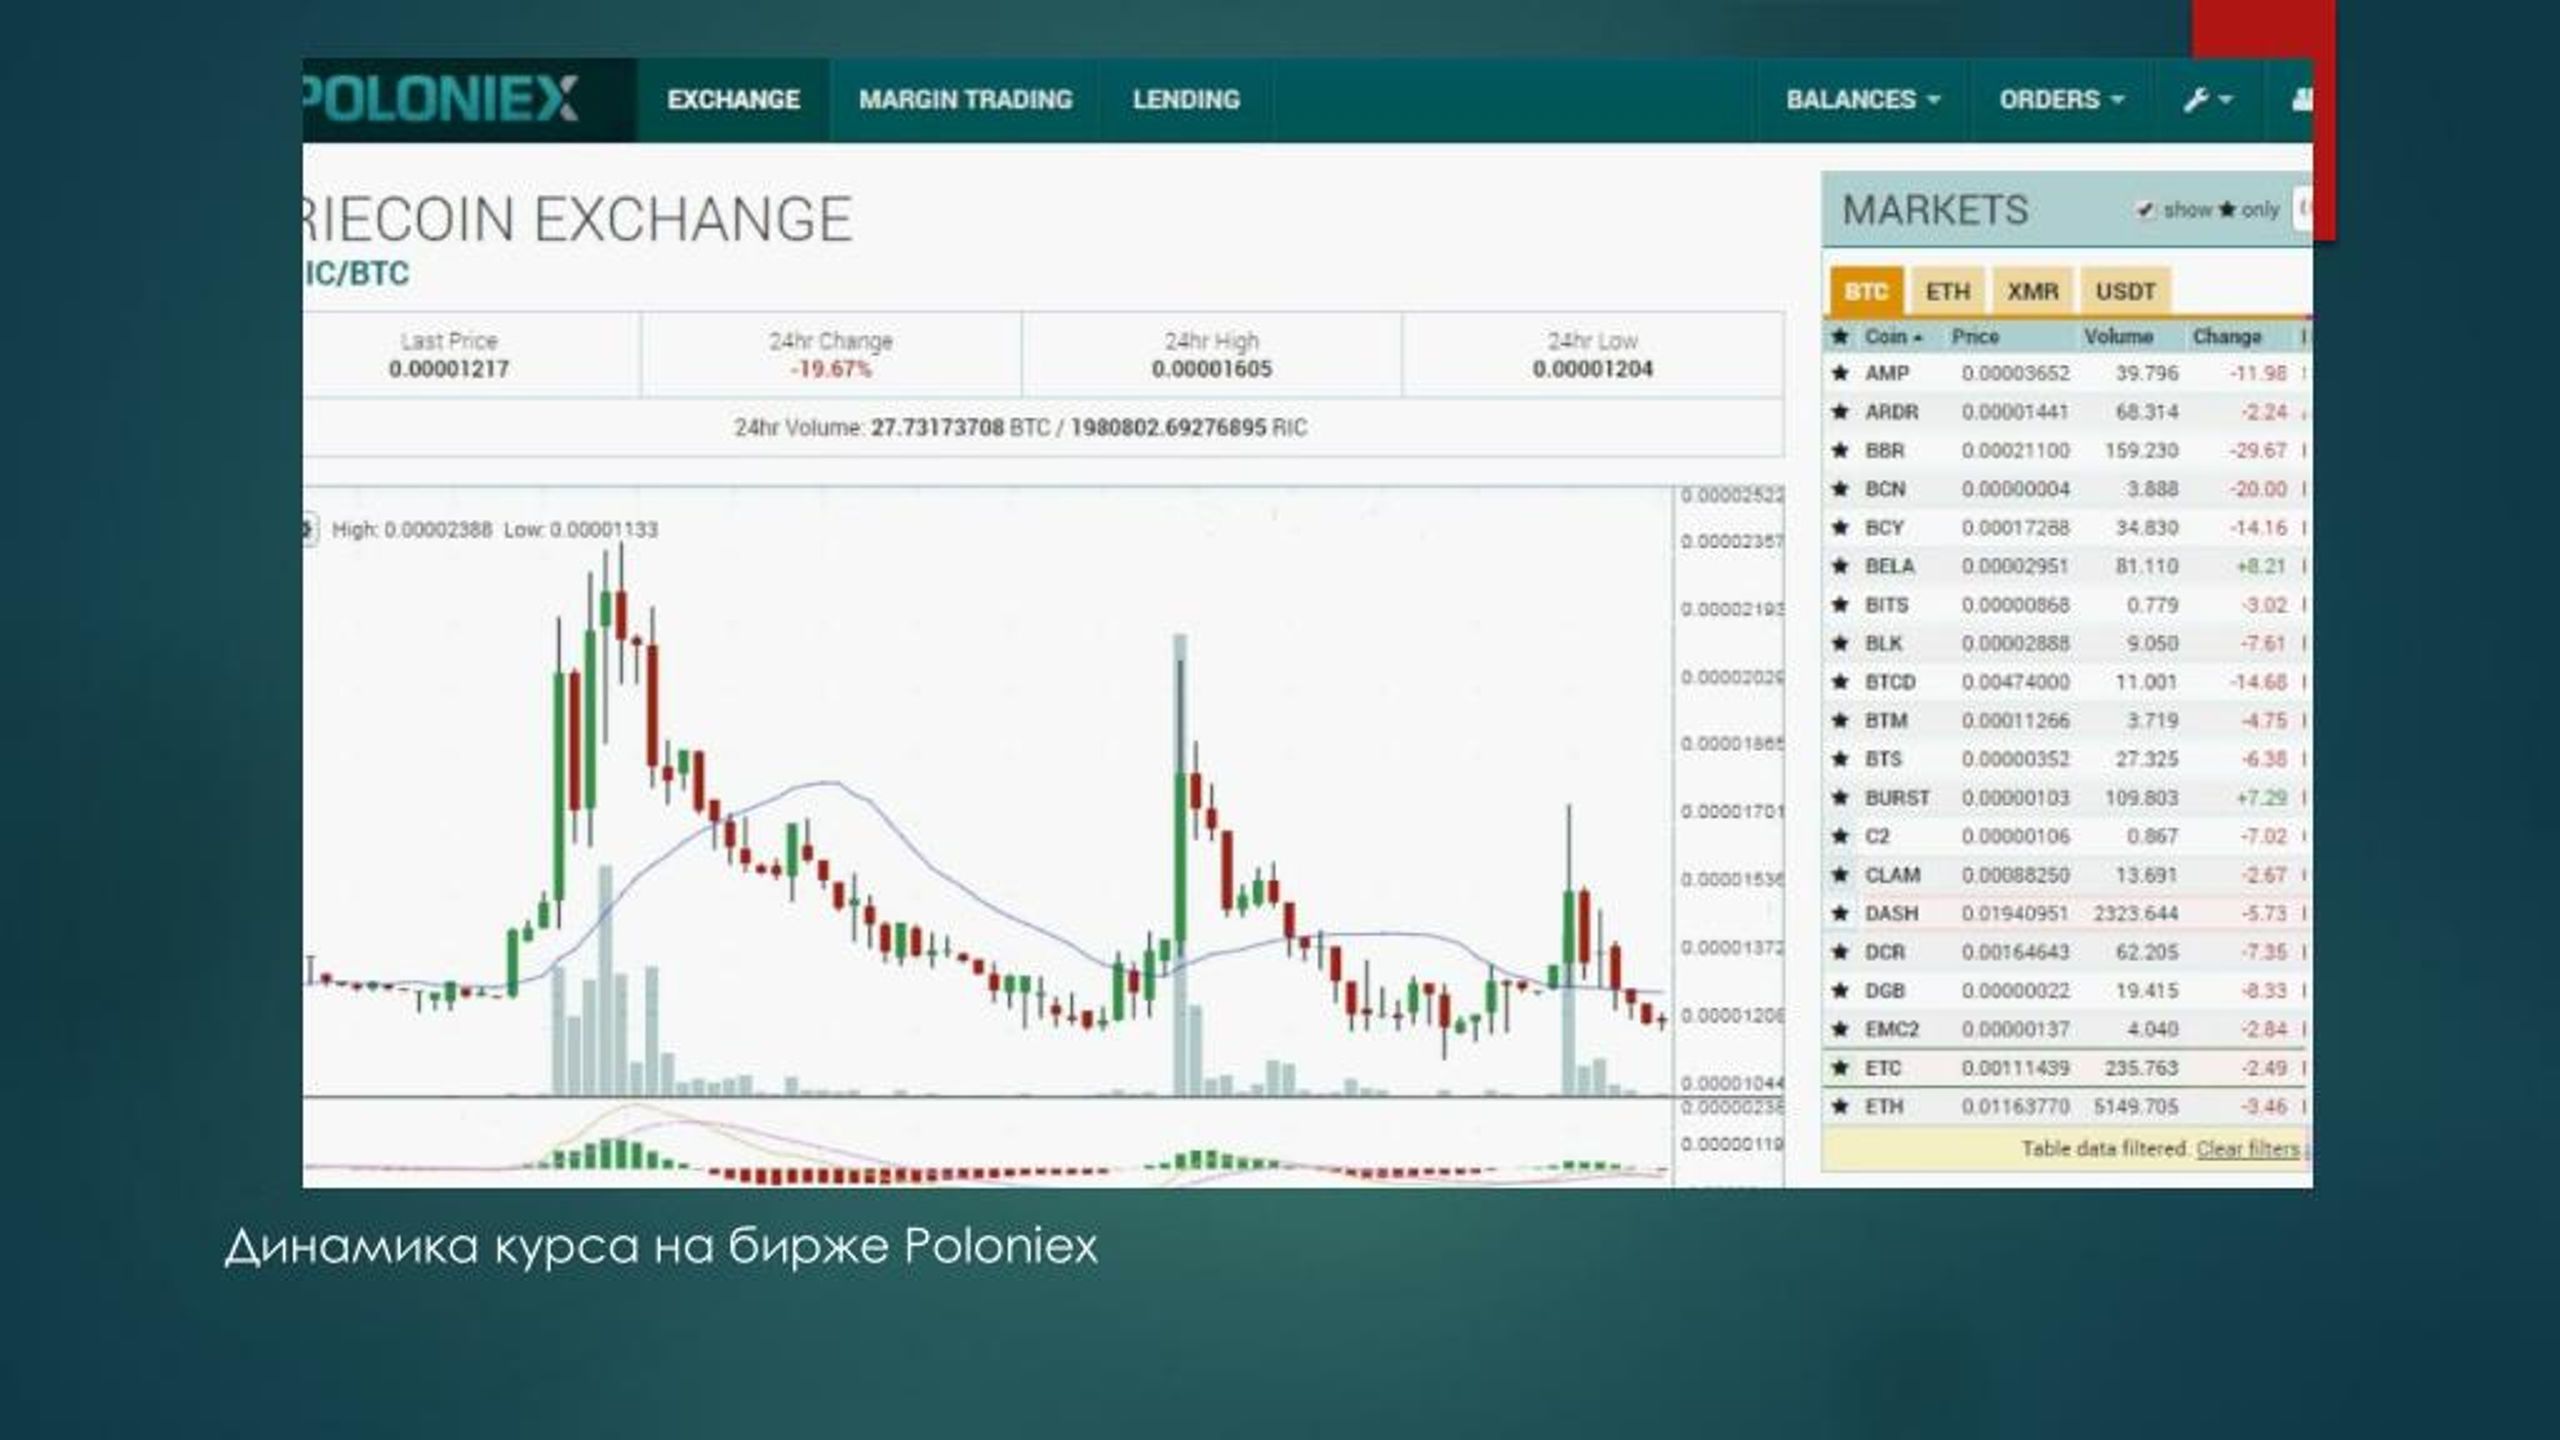
Task: Toggle the star for EMC2
Action: point(1840,1029)
